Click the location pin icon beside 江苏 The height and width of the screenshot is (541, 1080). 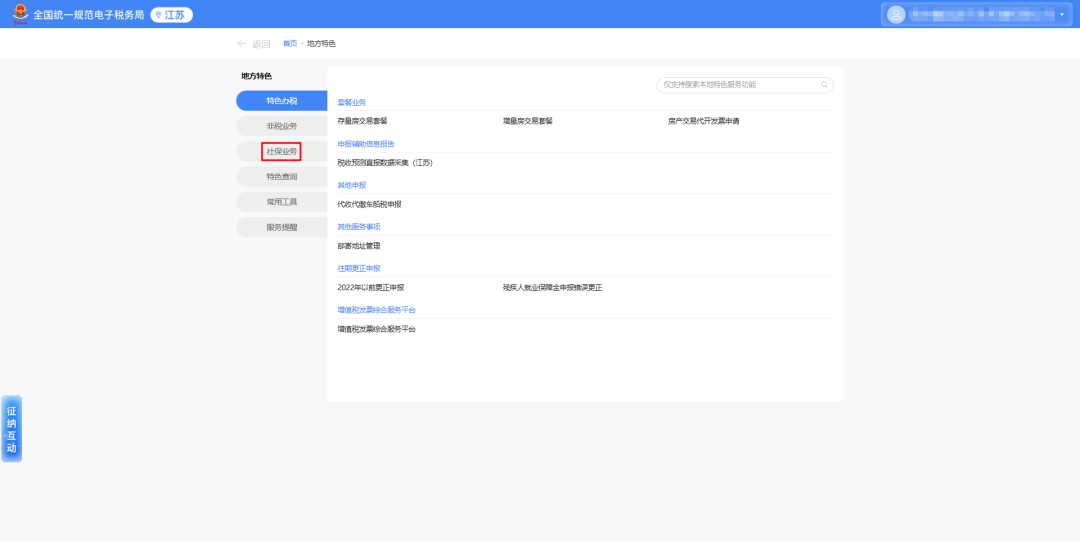(x=158, y=14)
